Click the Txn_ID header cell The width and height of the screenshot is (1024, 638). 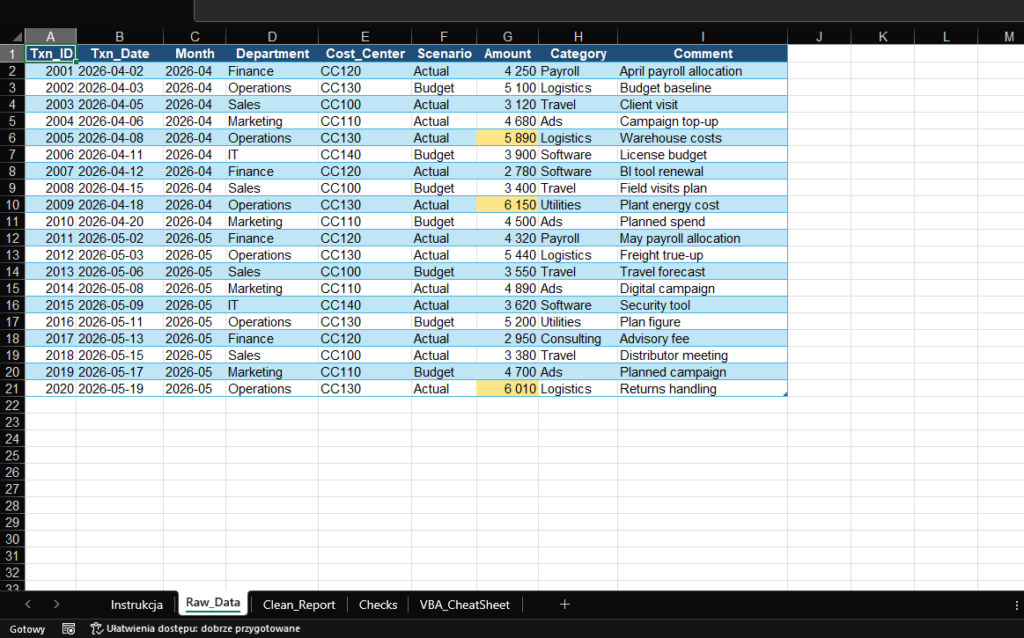pos(50,54)
